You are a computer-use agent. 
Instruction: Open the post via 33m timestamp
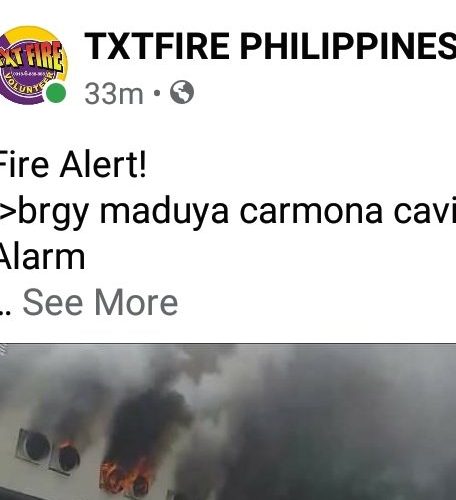click(114, 94)
